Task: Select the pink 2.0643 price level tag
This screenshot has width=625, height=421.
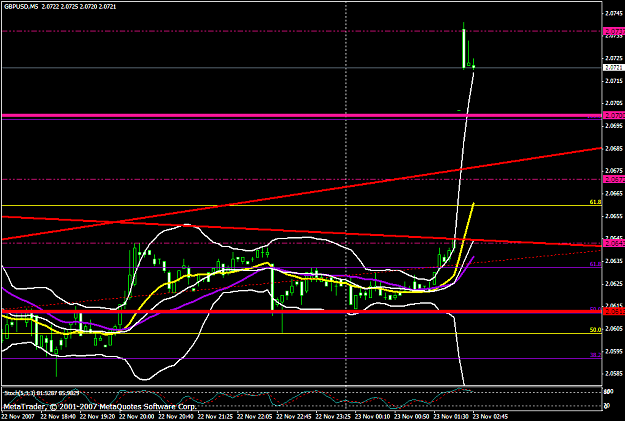Action: coord(614,243)
